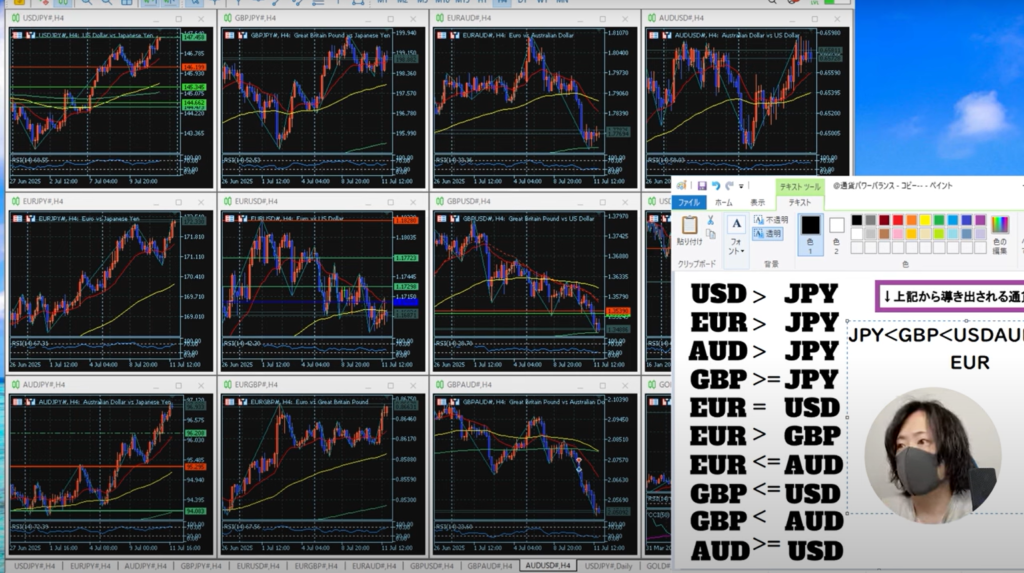The height and width of the screenshot is (573, 1024).
Task: Click the 貼り付け paste clipboard icon
Action: coord(690,225)
